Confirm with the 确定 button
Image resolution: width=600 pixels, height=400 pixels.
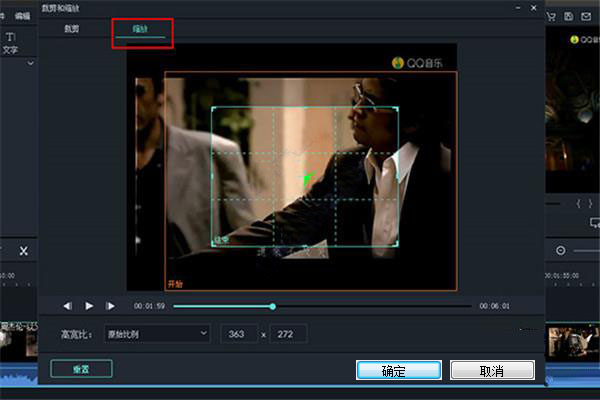tap(399, 370)
